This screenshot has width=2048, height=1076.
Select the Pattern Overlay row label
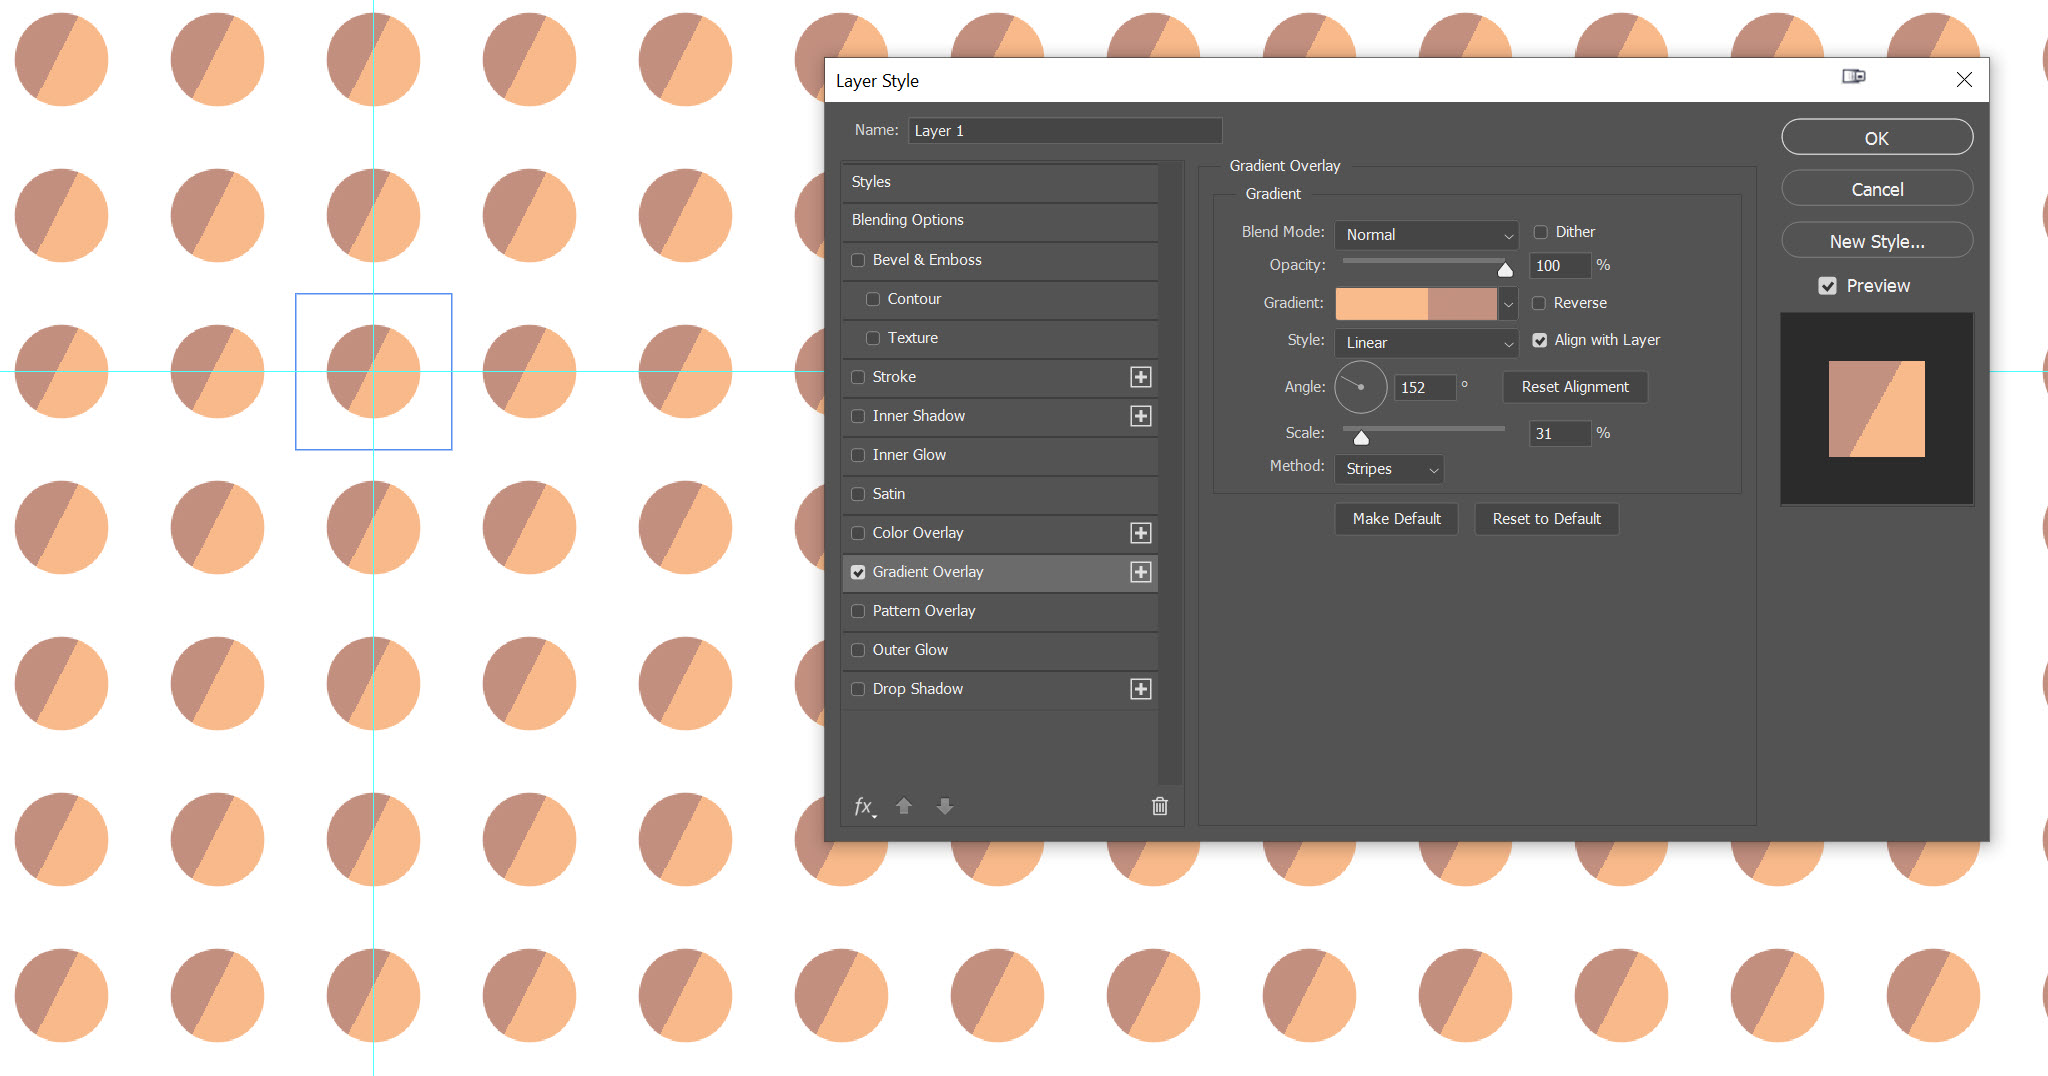pos(924,611)
